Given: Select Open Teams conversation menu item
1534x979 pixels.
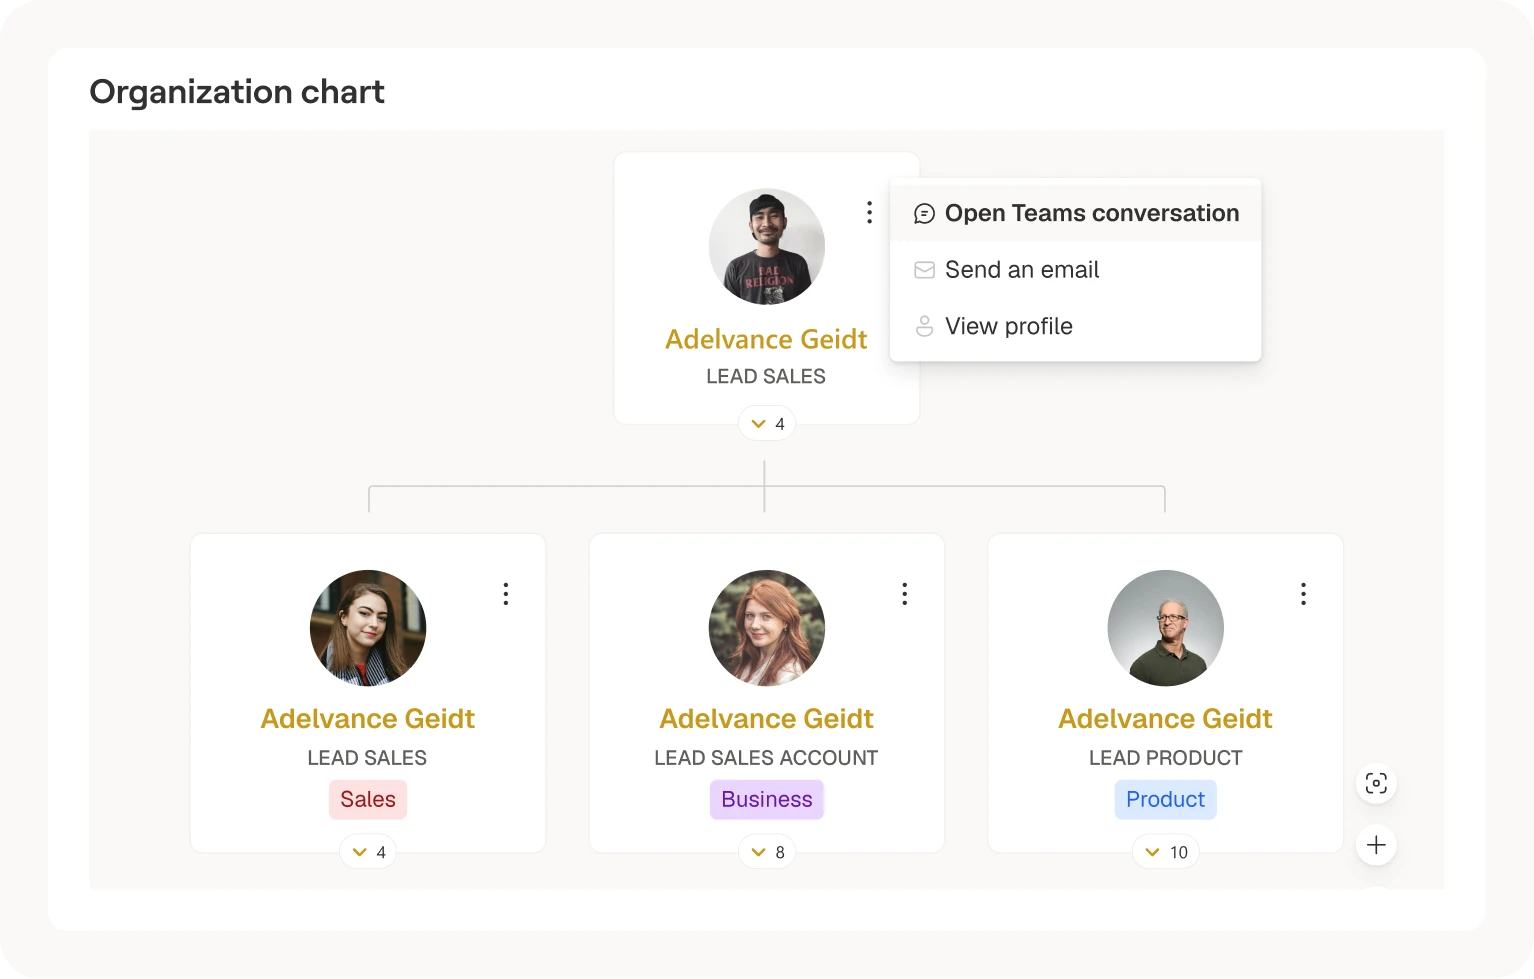Looking at the screenshot, I should 1091,214.
